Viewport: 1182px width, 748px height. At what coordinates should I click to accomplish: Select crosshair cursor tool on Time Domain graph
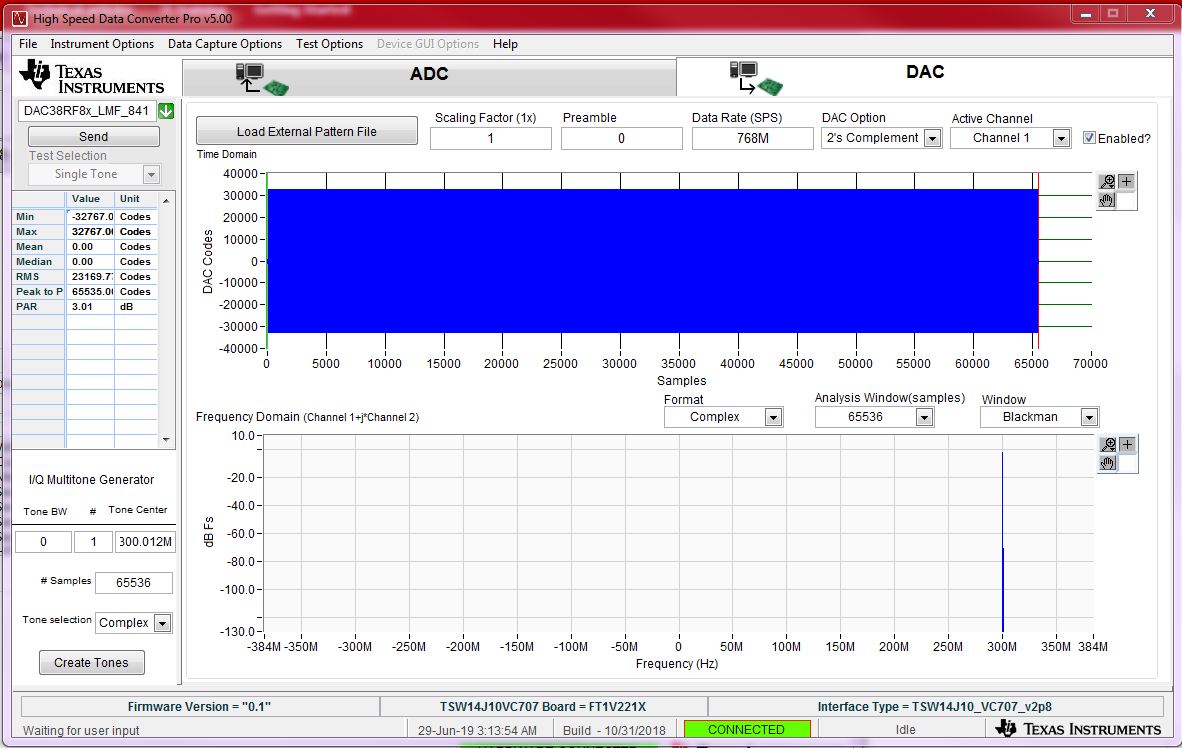click(x=1126, y=181)
